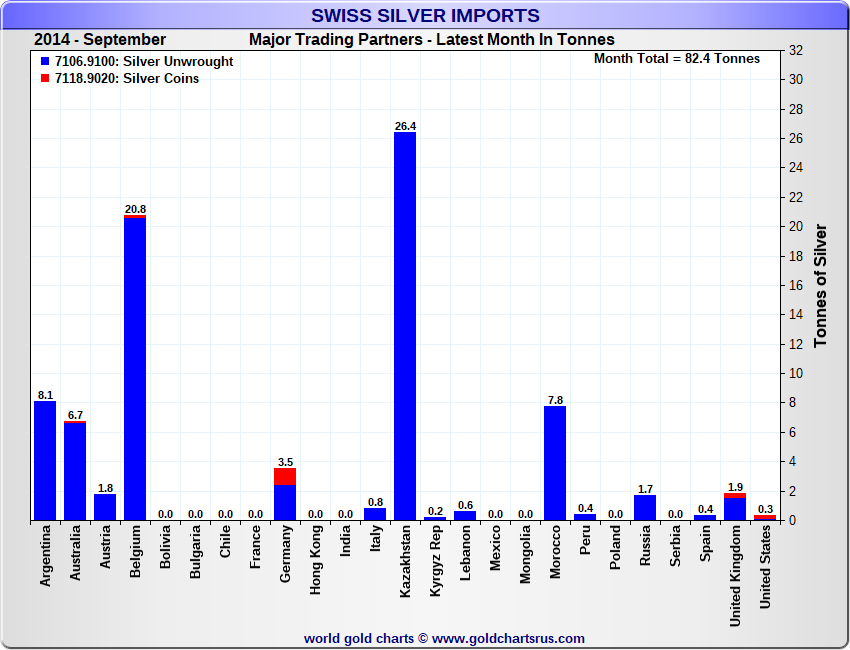Select the Belgium bar labeled 20.8
Viewport: 850px width, 650px height.
pyautogui.click(x=135, y=368)
